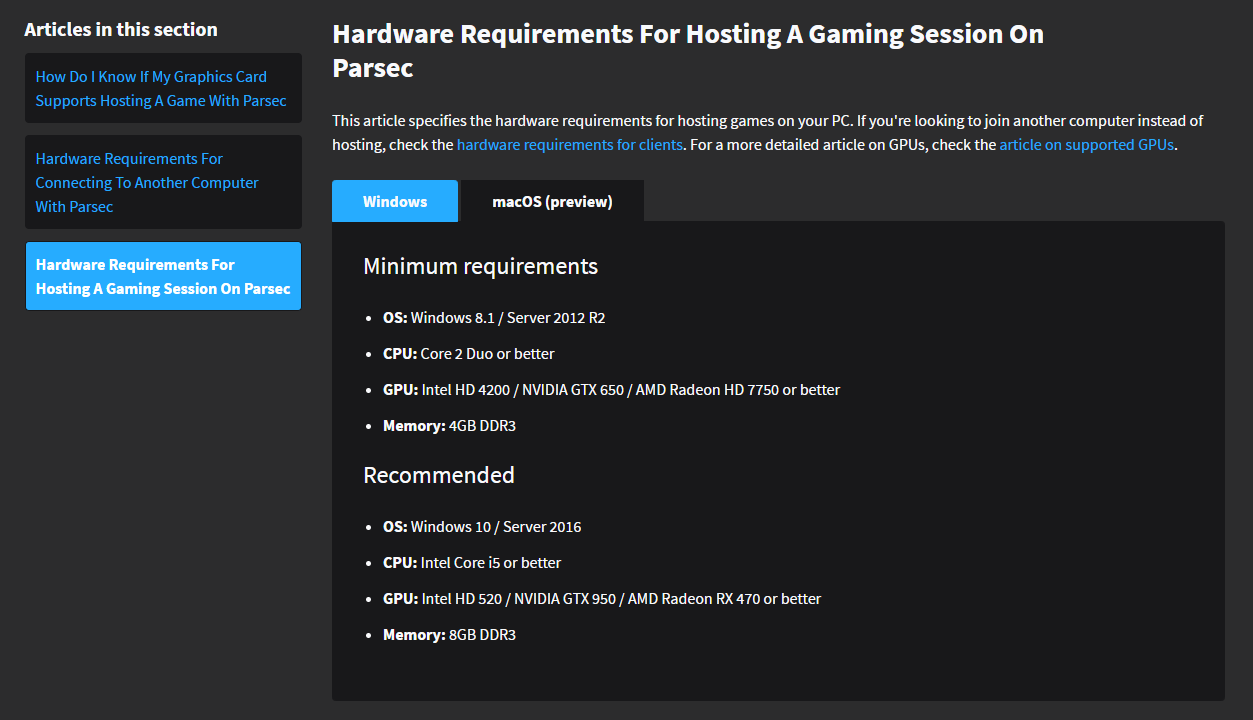This screenshot has width=1253, height=720.
Task: Click the Windows 8.1 / Server 2012 R2 line
Action: click(494, 318)
